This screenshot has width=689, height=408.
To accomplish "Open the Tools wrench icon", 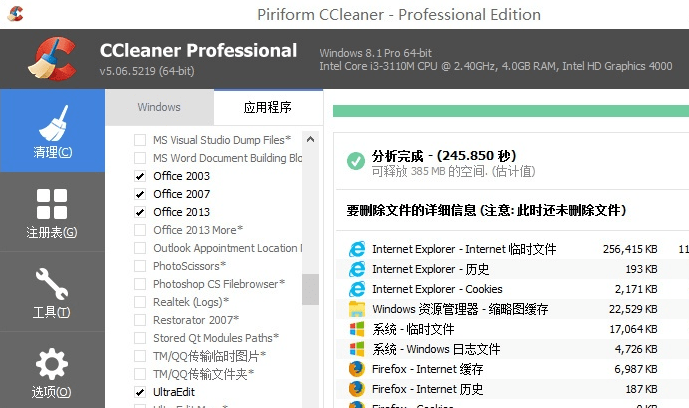I will coord(52,284).
